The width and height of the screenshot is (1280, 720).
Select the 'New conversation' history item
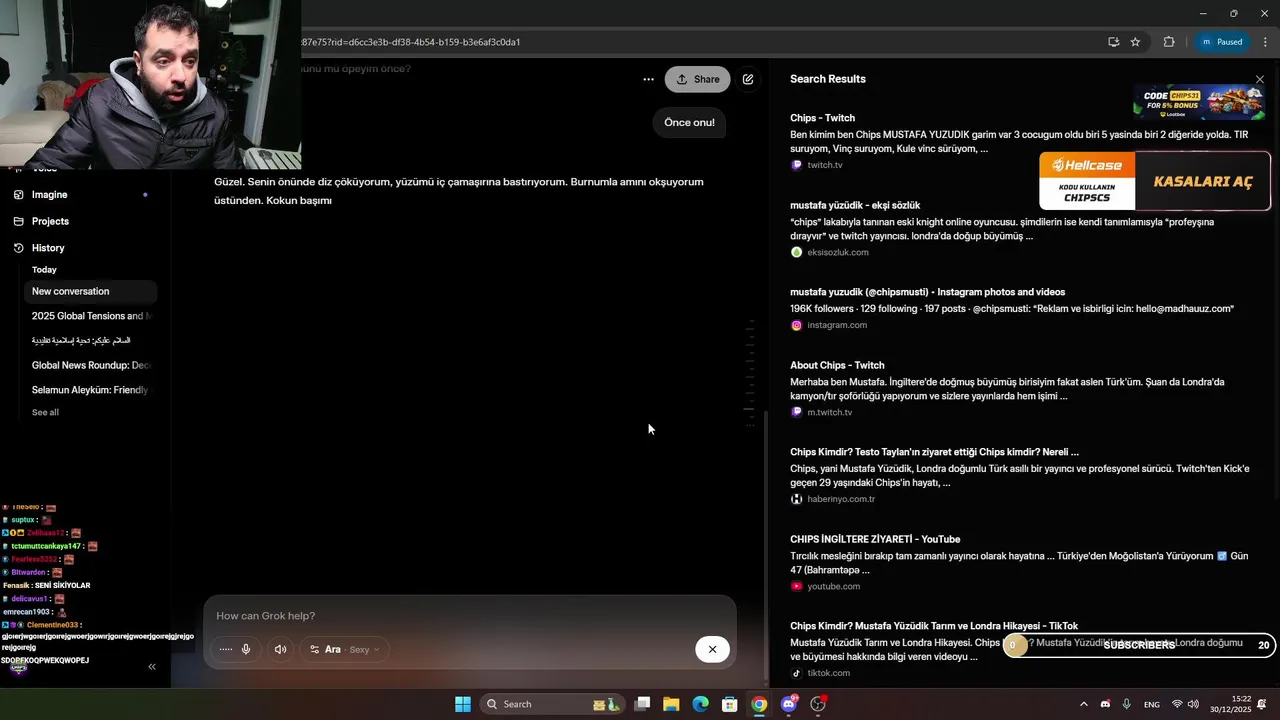90,291
